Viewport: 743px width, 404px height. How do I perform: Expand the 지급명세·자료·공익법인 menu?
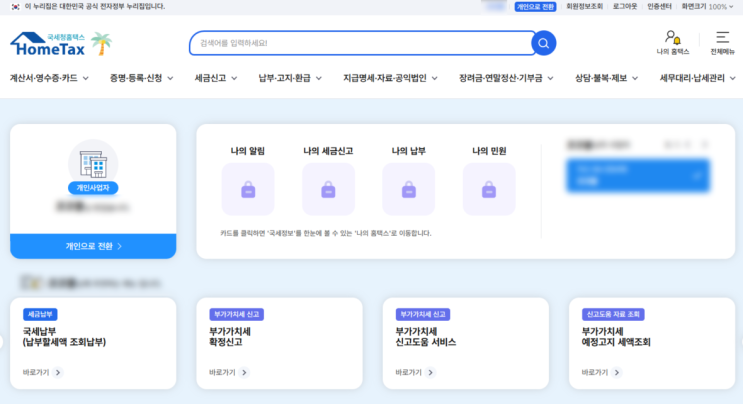coord(390,78)
